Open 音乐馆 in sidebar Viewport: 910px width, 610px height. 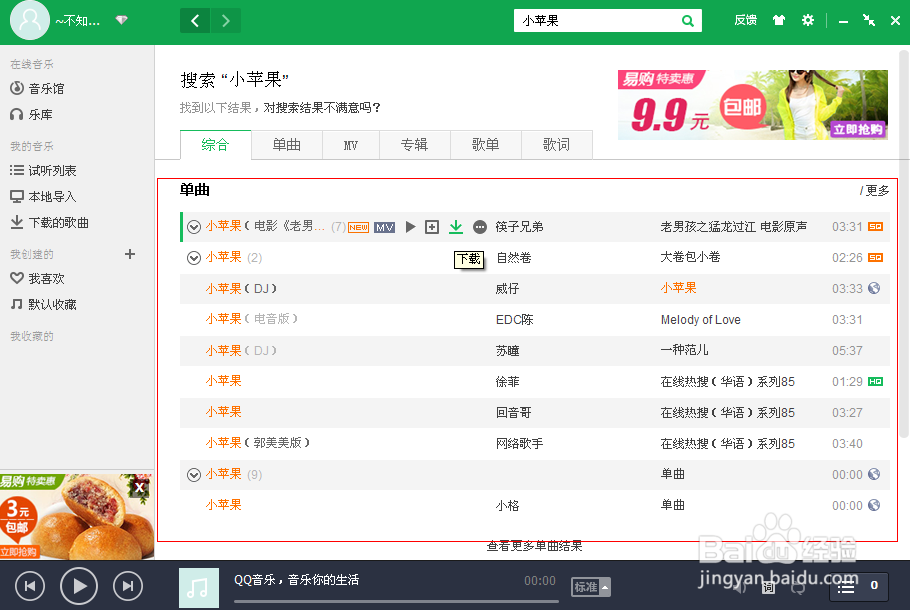pyautogui.click(x=37, y=88)
